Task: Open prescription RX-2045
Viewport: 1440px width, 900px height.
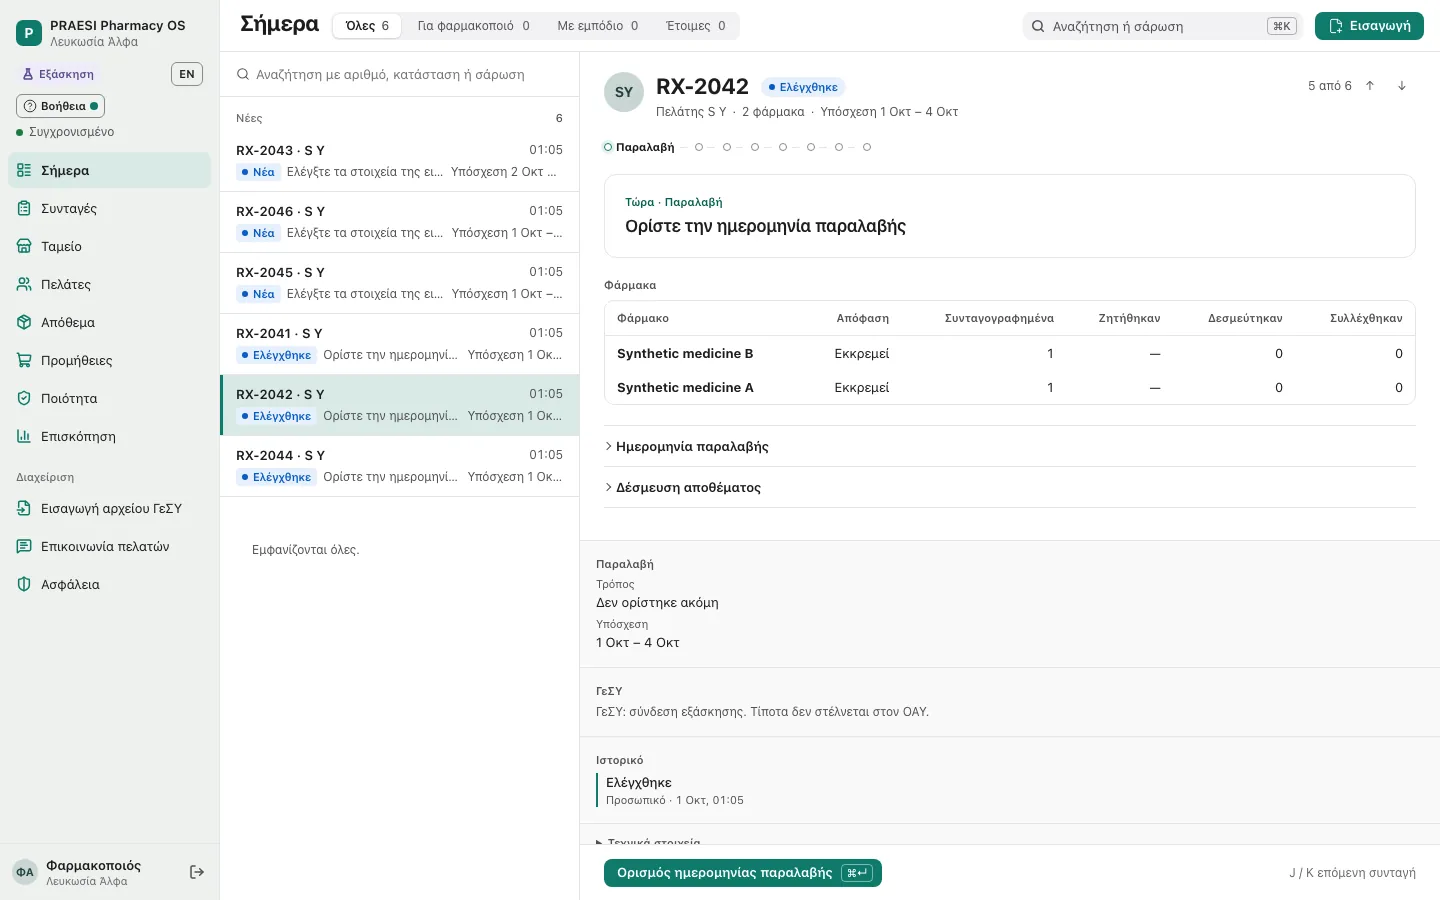Action: [x=399, y=283]
